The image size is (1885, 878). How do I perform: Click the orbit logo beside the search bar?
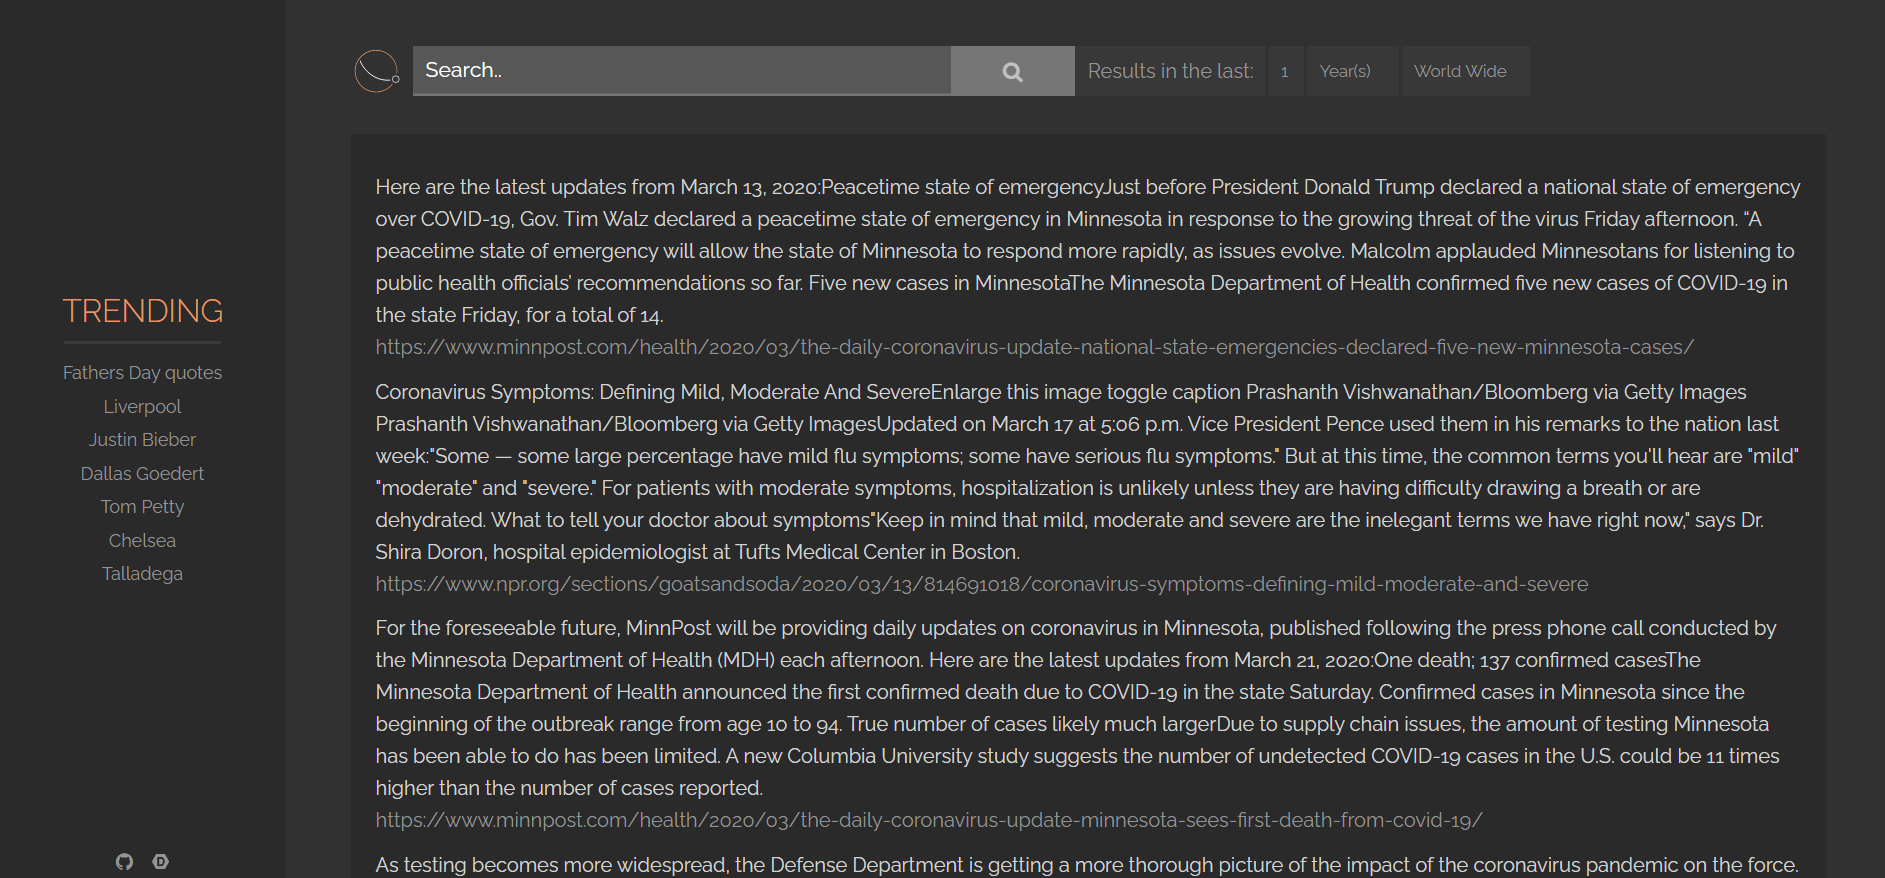[377, 71]
